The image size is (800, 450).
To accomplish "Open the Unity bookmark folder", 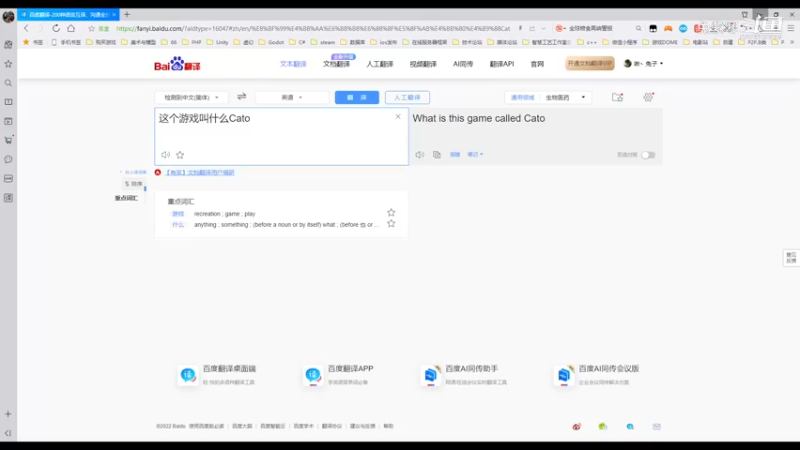I will click(x=217, y=42).
